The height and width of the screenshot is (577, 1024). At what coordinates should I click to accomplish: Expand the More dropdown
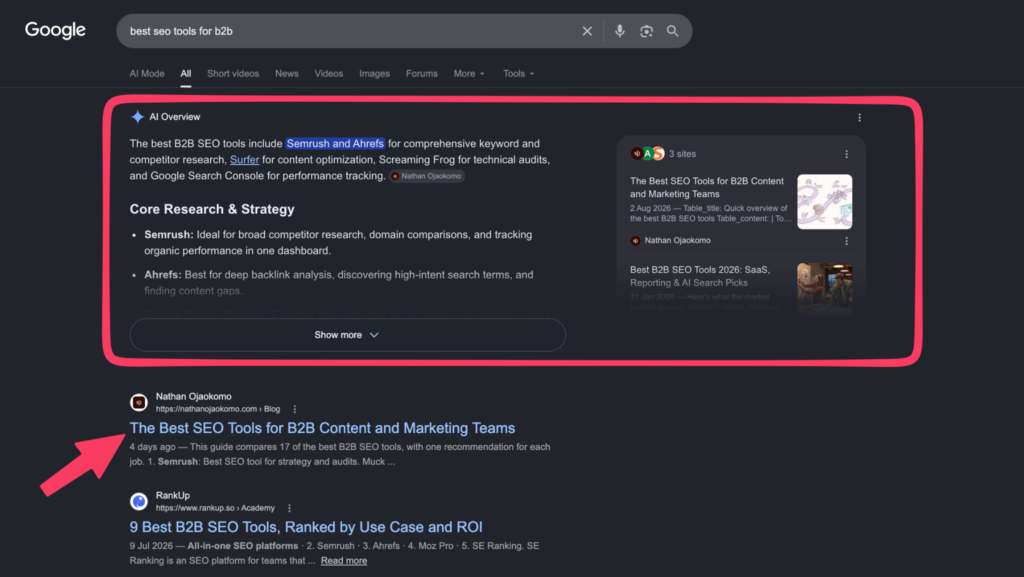tap(469, 74)
